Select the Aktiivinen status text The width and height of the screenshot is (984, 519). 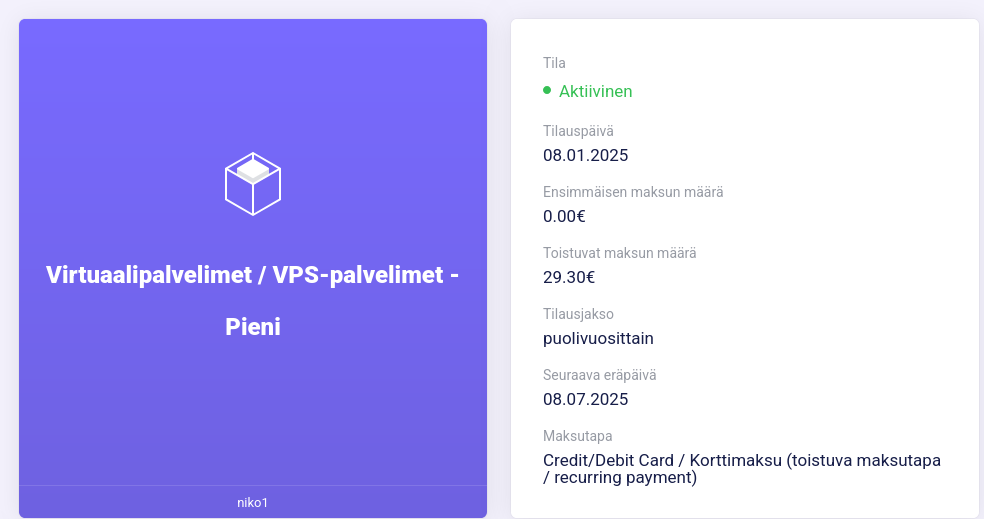click(596, 92)
